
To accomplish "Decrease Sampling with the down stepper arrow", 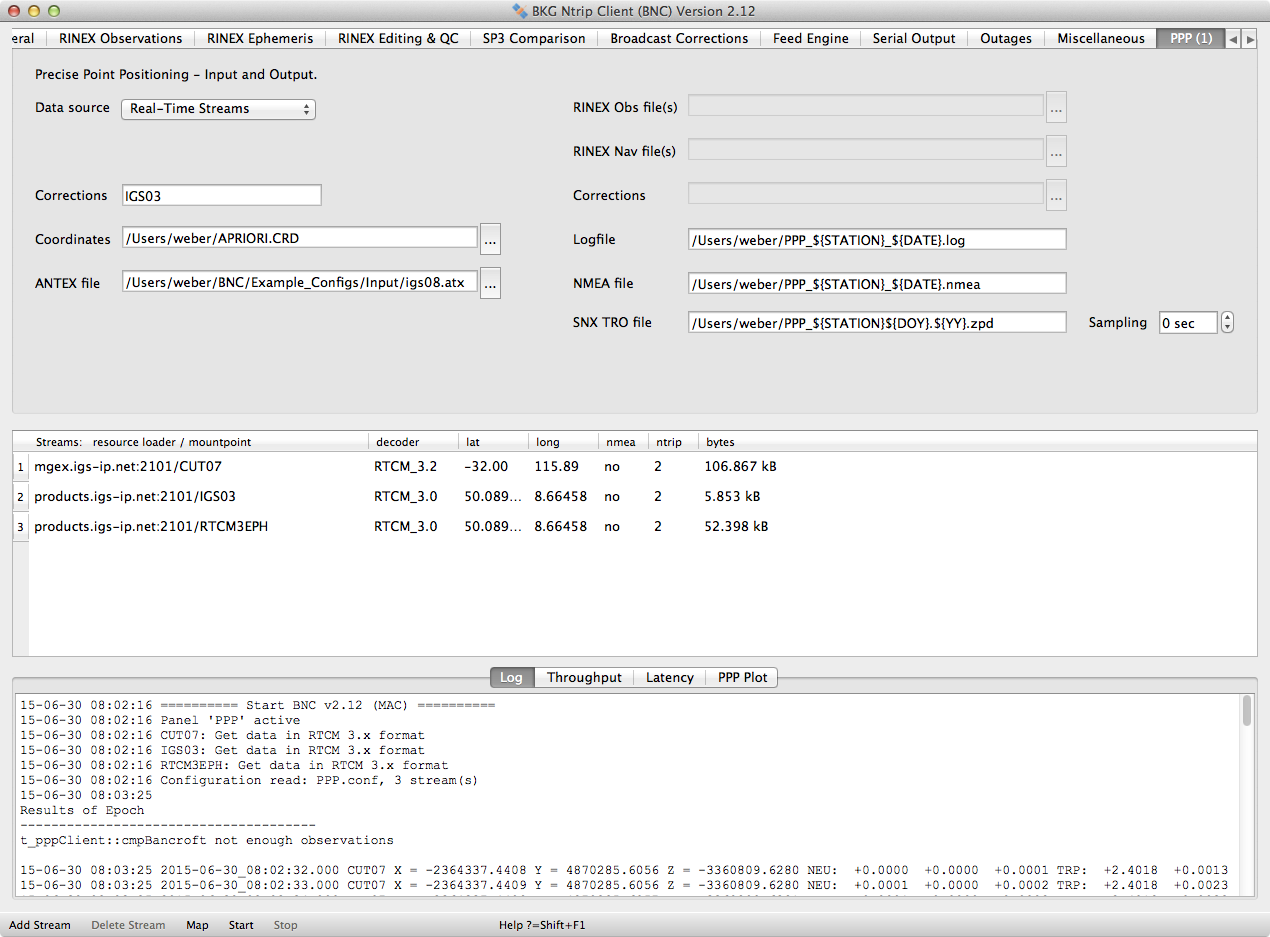I will (x=1226, y=327).
